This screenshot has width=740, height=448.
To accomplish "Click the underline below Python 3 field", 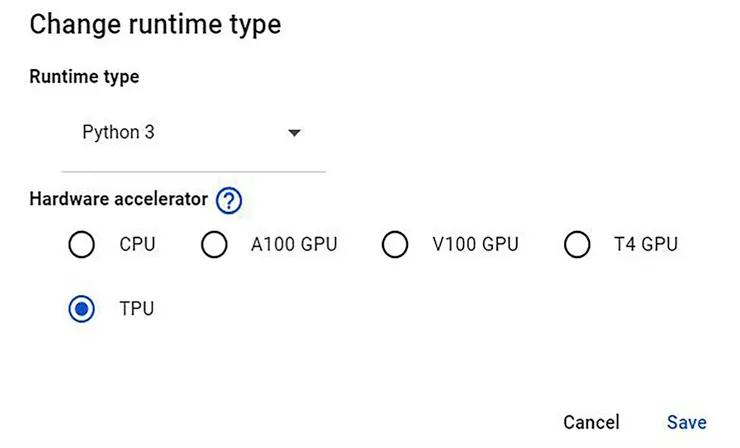I will (193, 171).
